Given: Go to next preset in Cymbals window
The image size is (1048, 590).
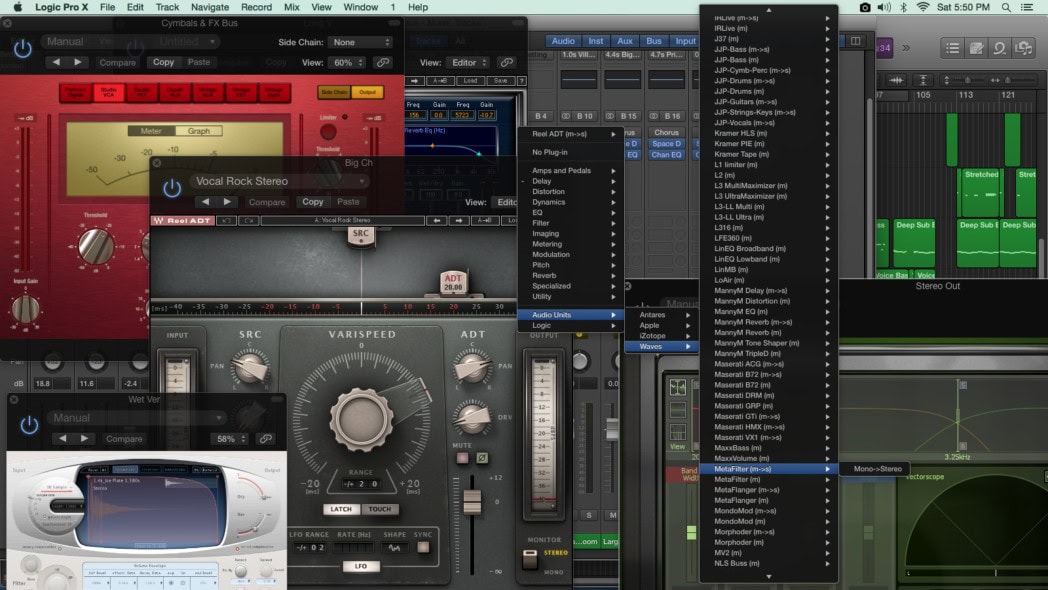Looking at the screenshot, I should coord(78,62).
